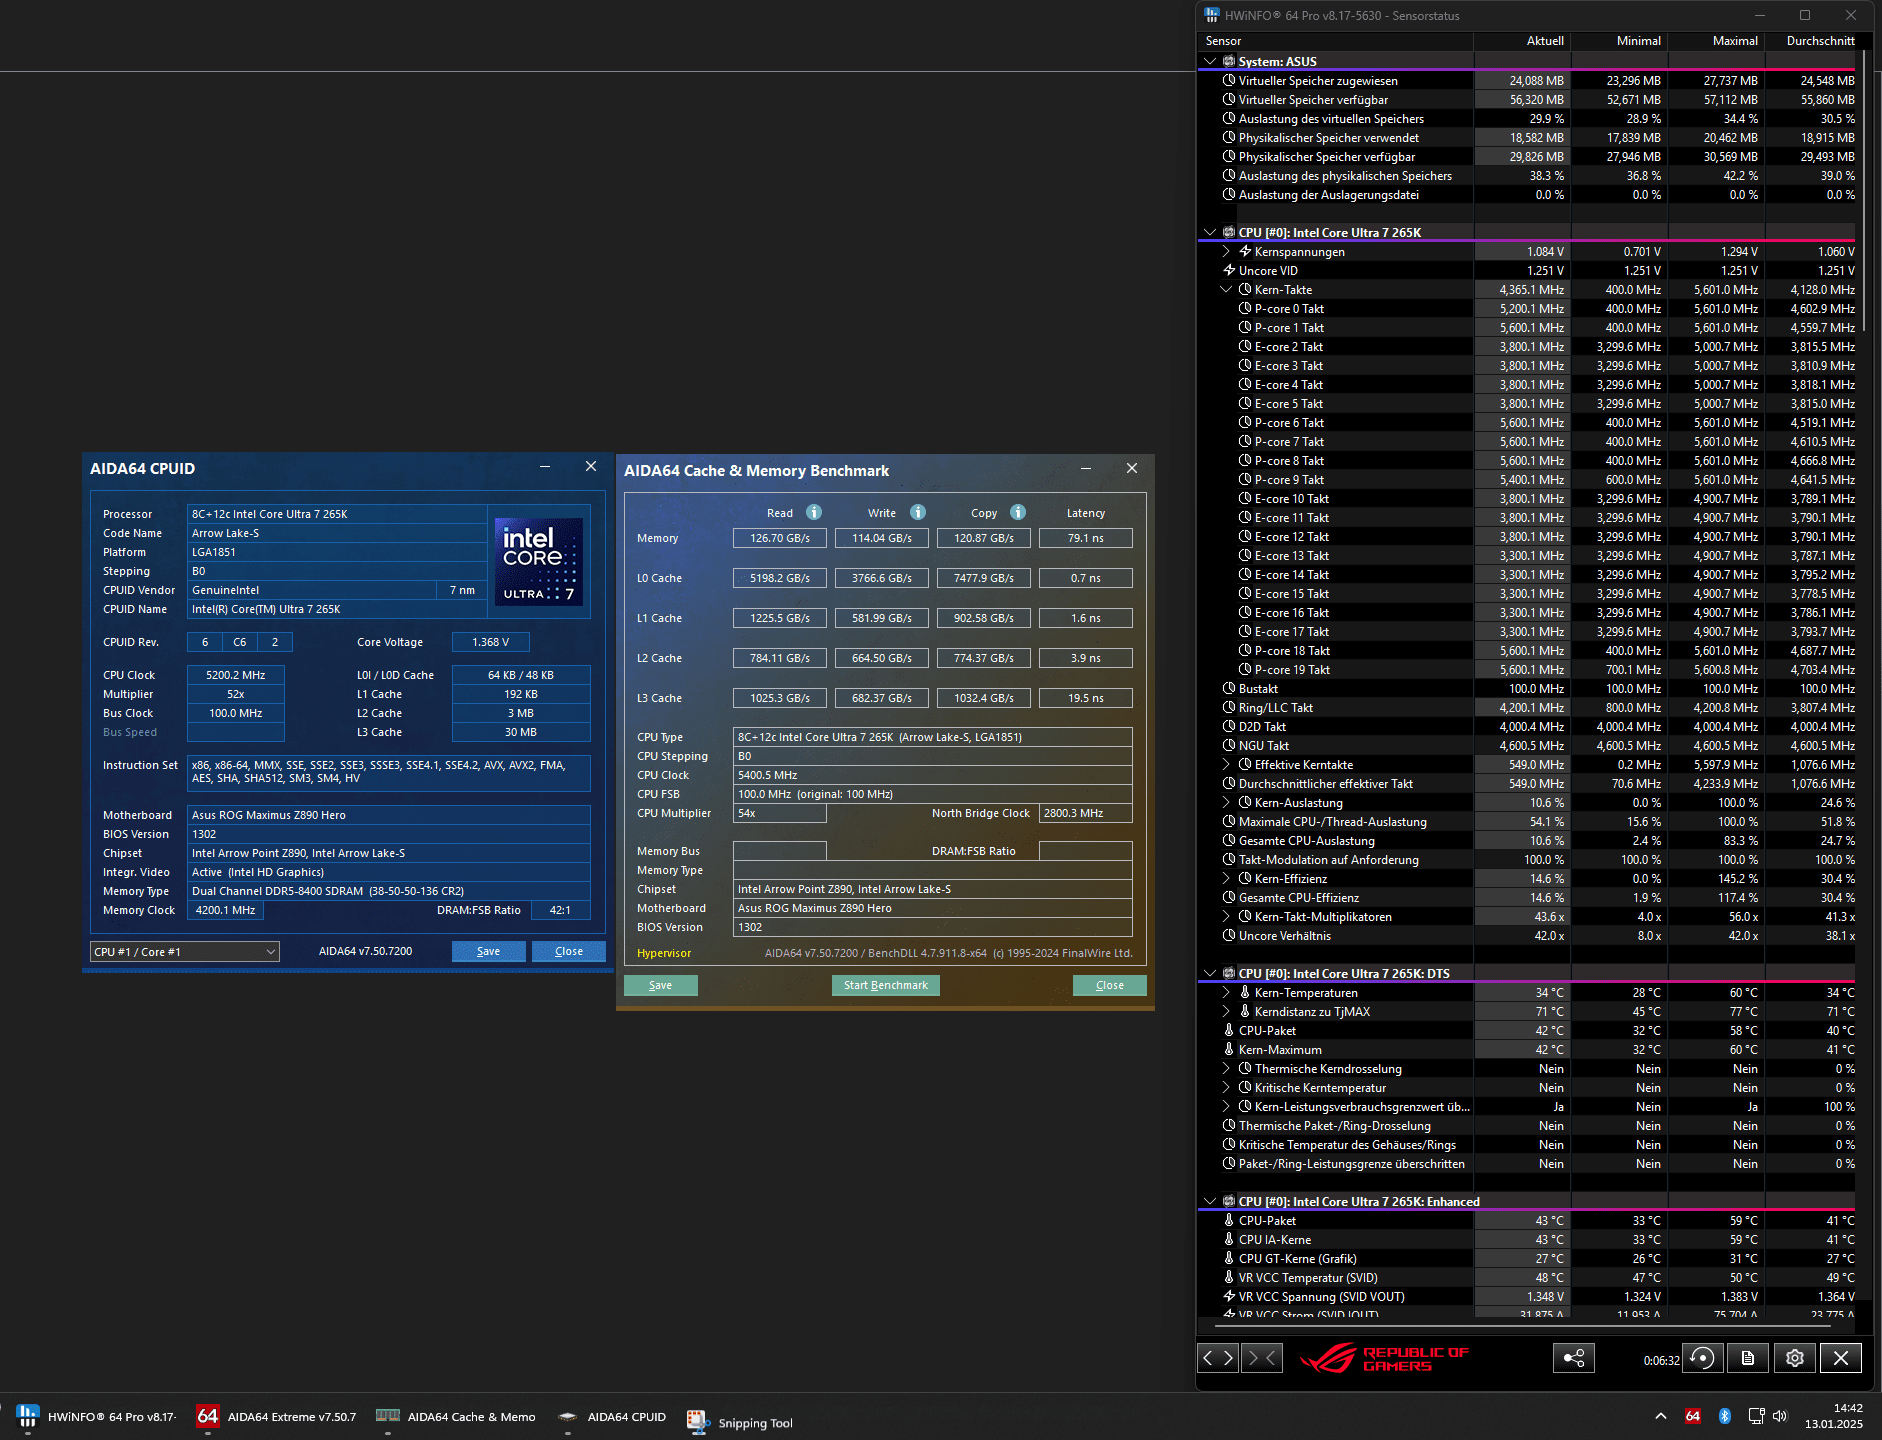Open the HWiNFO remote sharing icon
The height and width of the screenshot is (1440, 1882).
tap(1574, 1358)
